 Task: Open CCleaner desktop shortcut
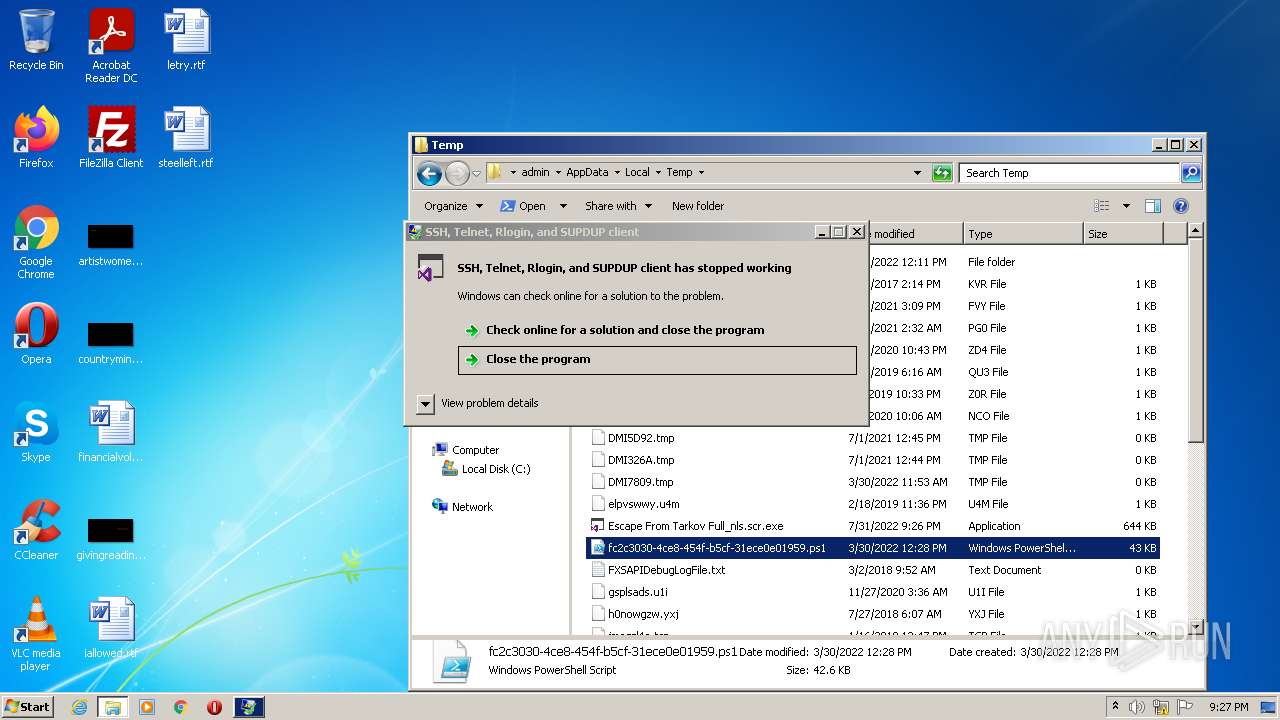(x=36, y=530)
